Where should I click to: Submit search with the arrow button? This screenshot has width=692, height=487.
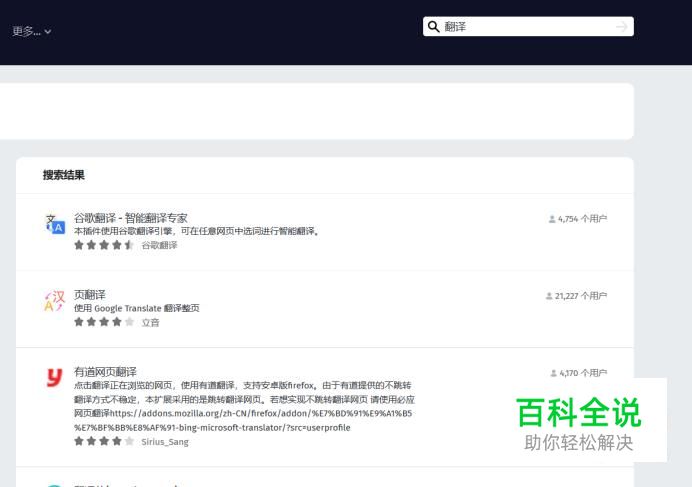click(x=621, y=27)
